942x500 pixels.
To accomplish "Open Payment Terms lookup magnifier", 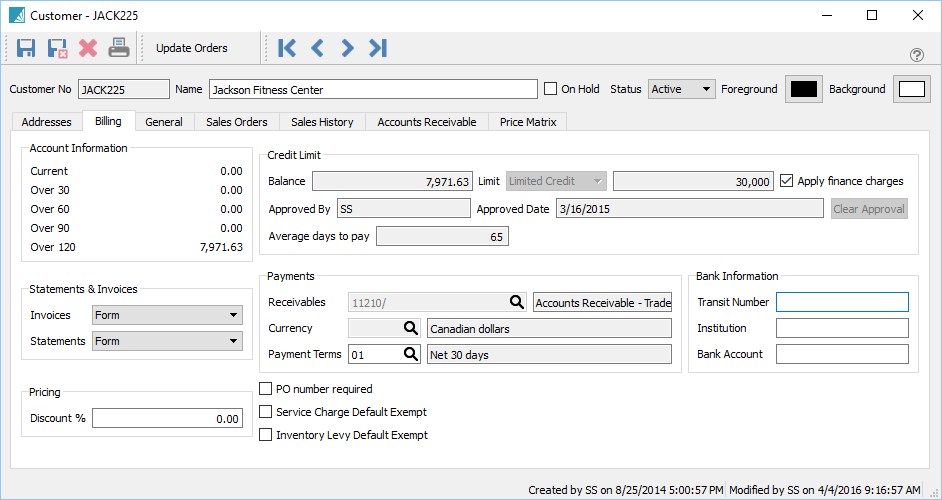I will coord(410,354).
